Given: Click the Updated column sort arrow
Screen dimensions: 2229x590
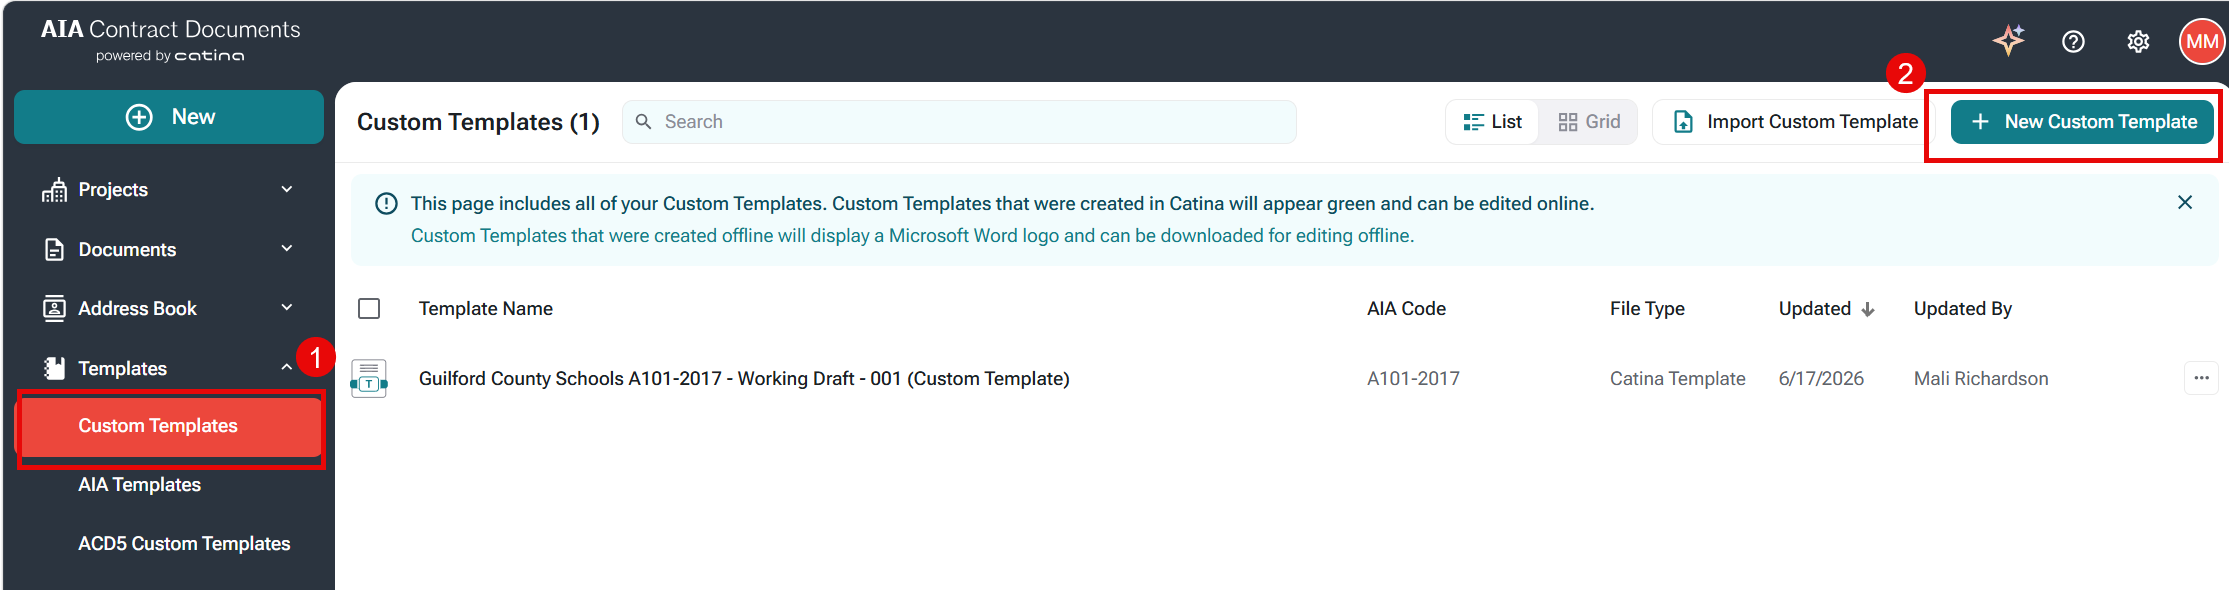Looking at the screenshot, I should coord(1868,310).
